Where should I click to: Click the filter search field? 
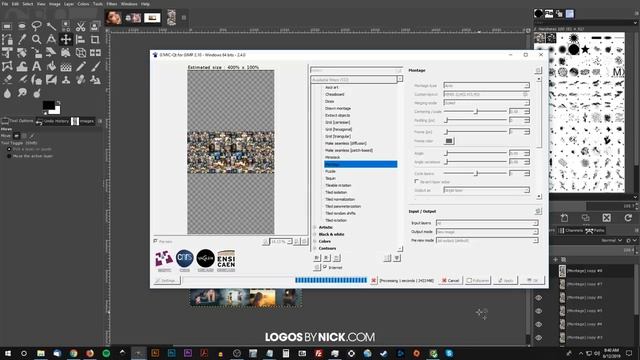click(356, 71)
